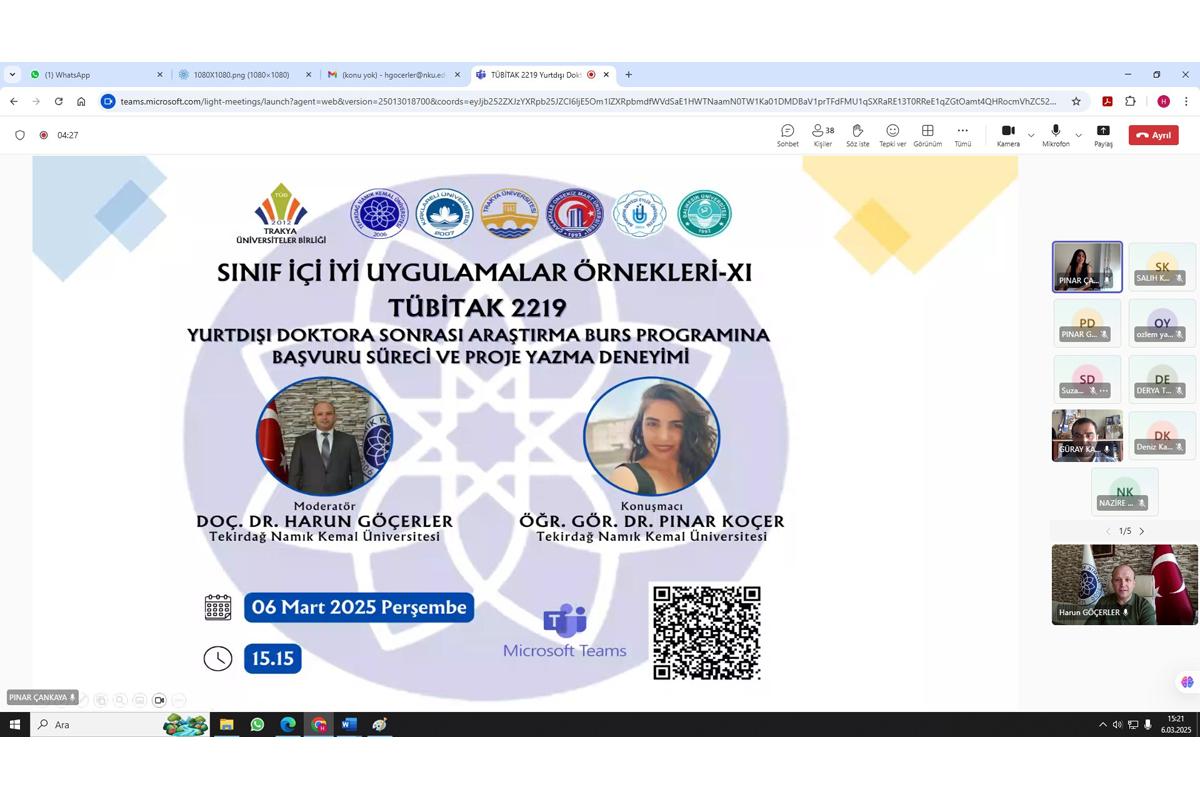Select NAZİRE ... NK participant tile

coord(1125,492)
